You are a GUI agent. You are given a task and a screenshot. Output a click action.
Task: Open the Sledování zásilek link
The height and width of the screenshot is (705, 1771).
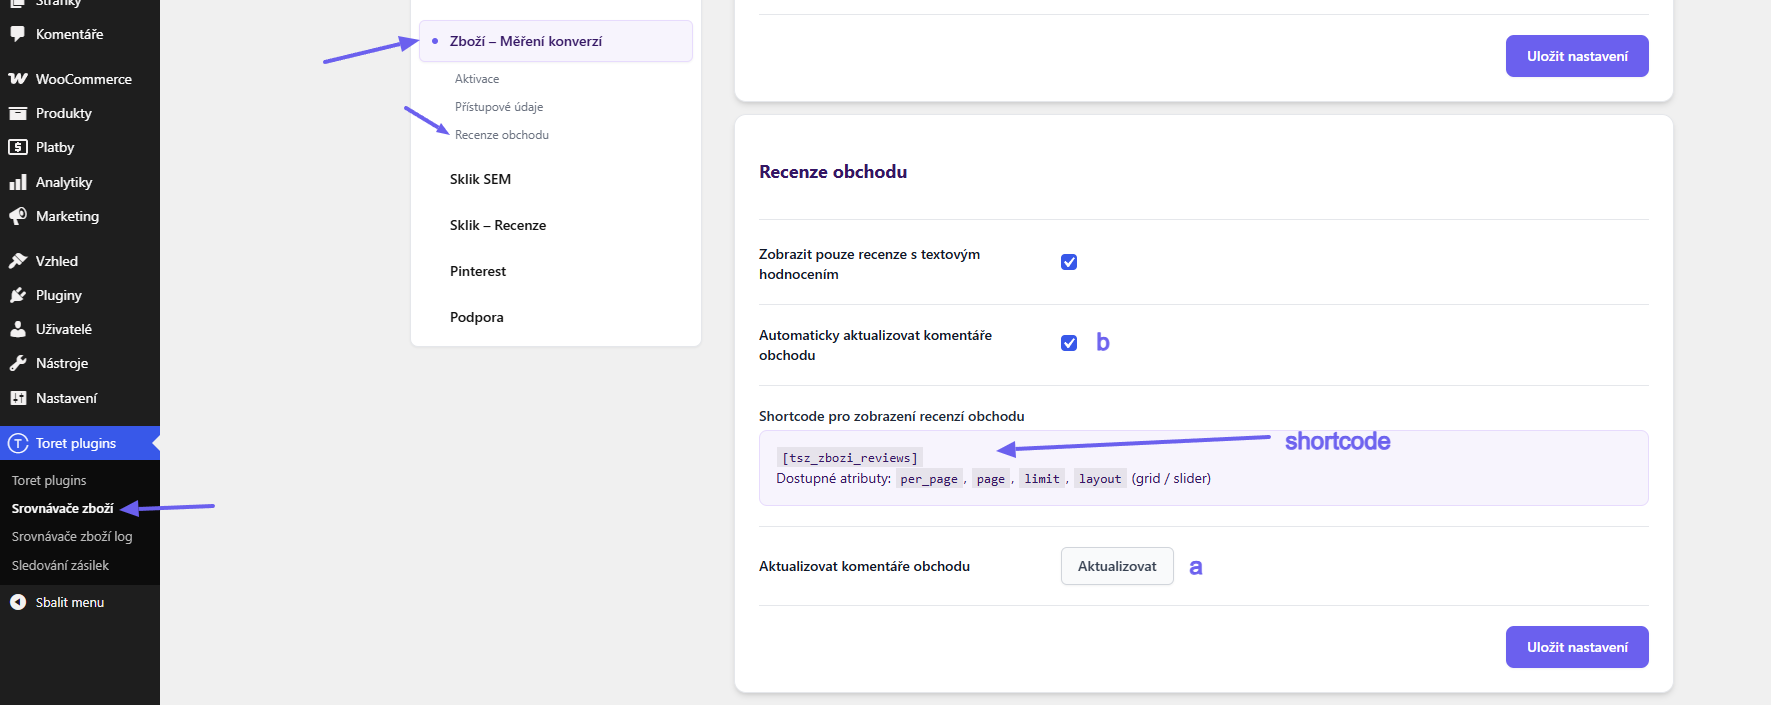point(60,566)
